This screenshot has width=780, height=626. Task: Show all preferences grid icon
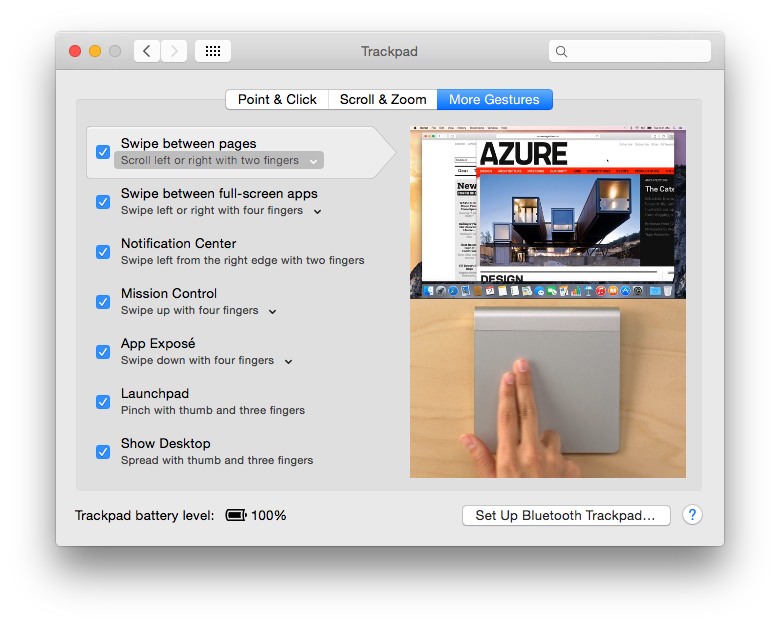coord(212,51)
